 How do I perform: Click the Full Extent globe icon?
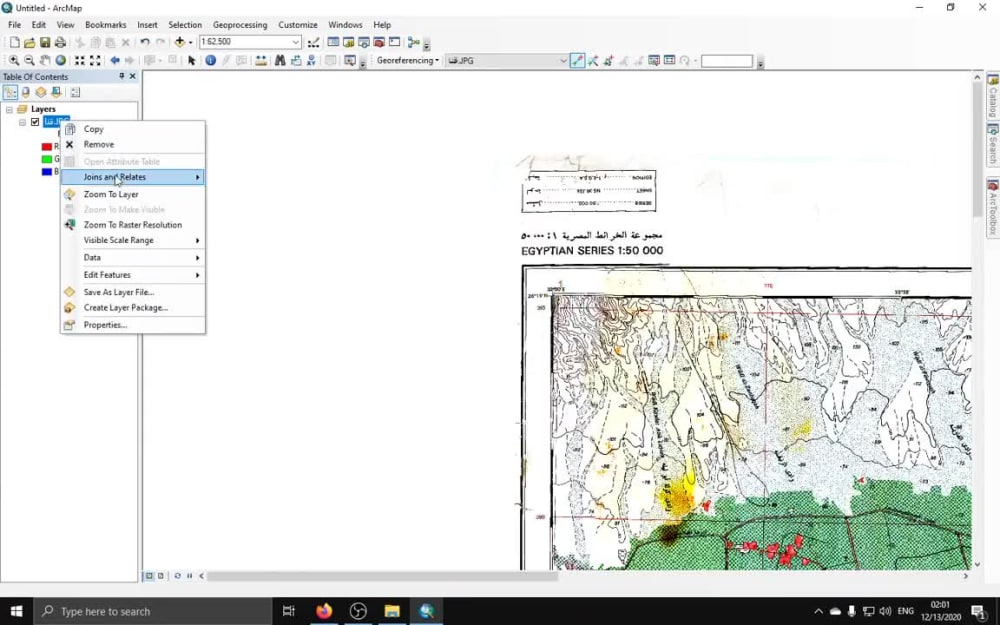pyautogui.click(x=61, y=60)
